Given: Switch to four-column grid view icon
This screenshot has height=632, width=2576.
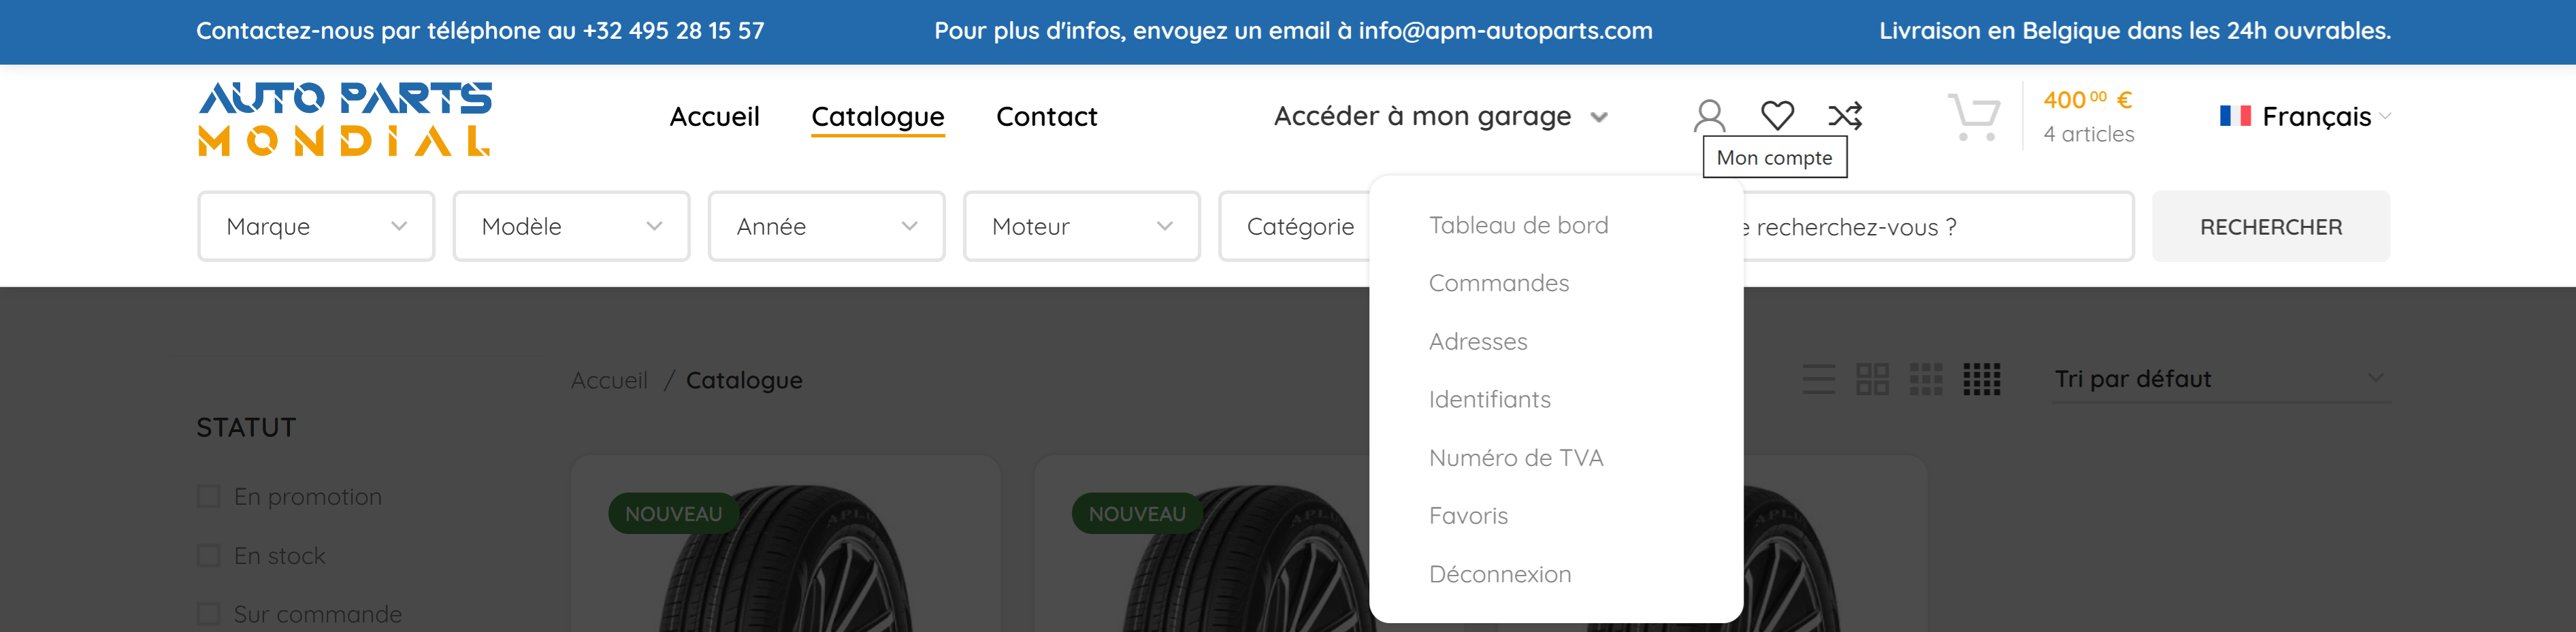Looking at the screenshot, I should coord(1982,379).
